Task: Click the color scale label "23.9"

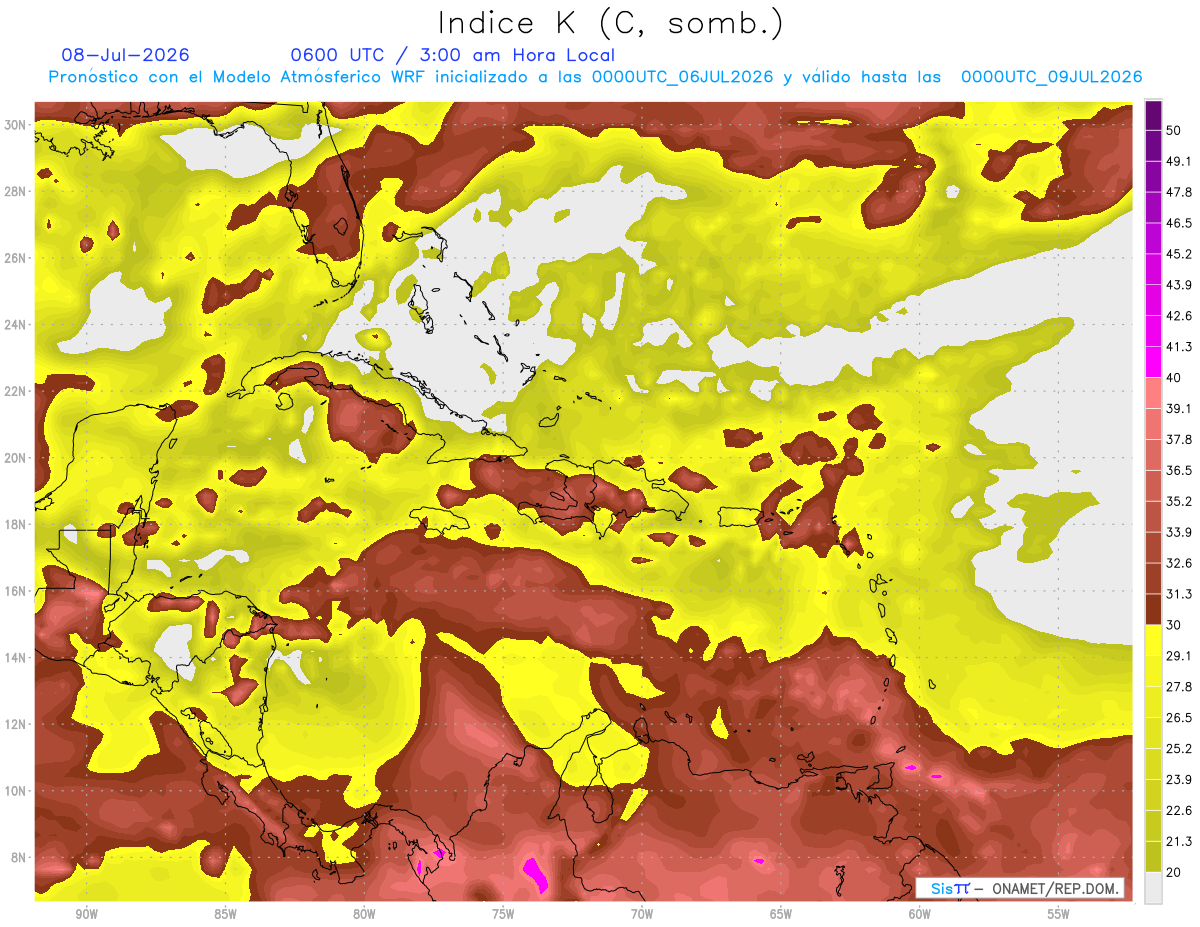Action: (x=1179, y=780)
